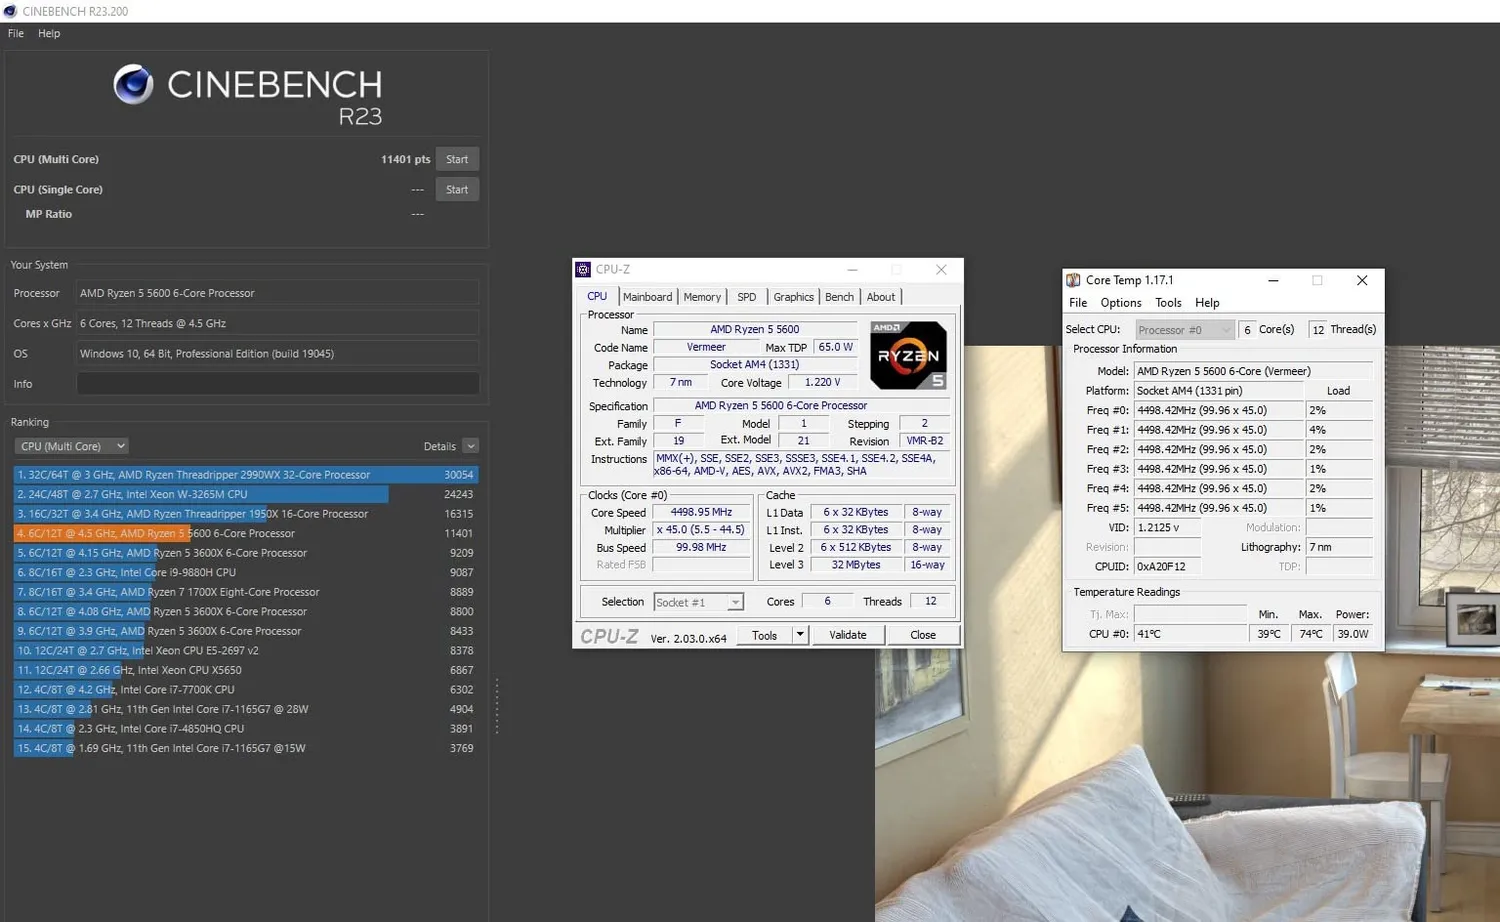Image resolution: width=1500 pixels, height=922 pixels.
Task: Click the CPU-Z Core Speed value 4498.95 MHz
Action: coord(702,512)
